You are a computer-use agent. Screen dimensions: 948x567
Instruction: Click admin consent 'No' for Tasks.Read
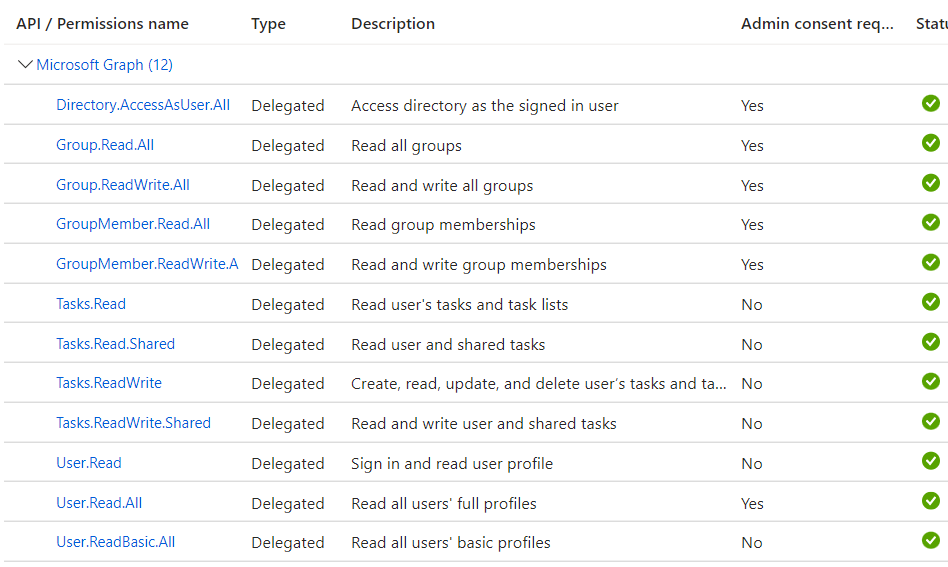(x=752, y=305)
